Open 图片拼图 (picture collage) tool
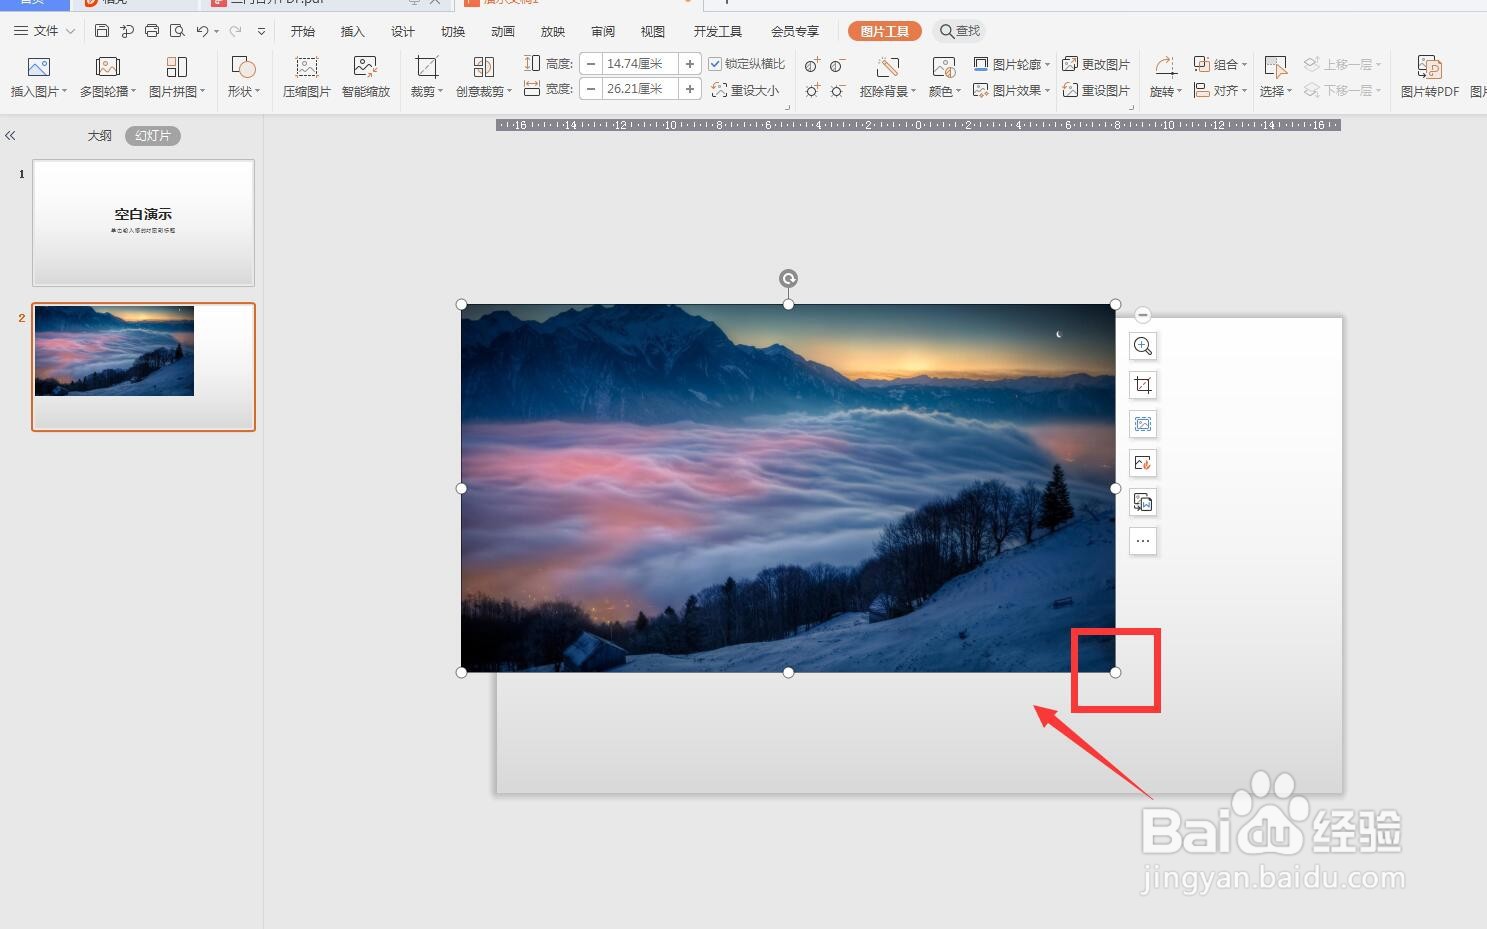Screen dimensions: 1487x929 click(177, 77)
